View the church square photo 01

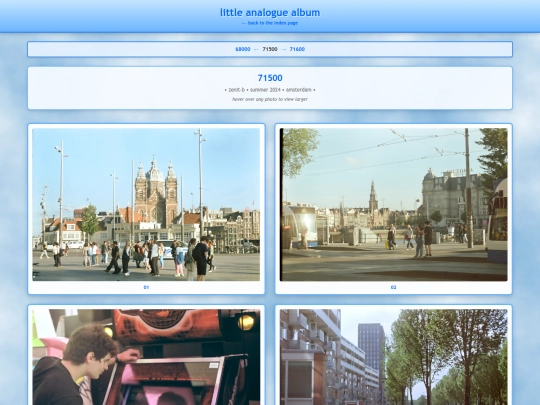[146, 205]
